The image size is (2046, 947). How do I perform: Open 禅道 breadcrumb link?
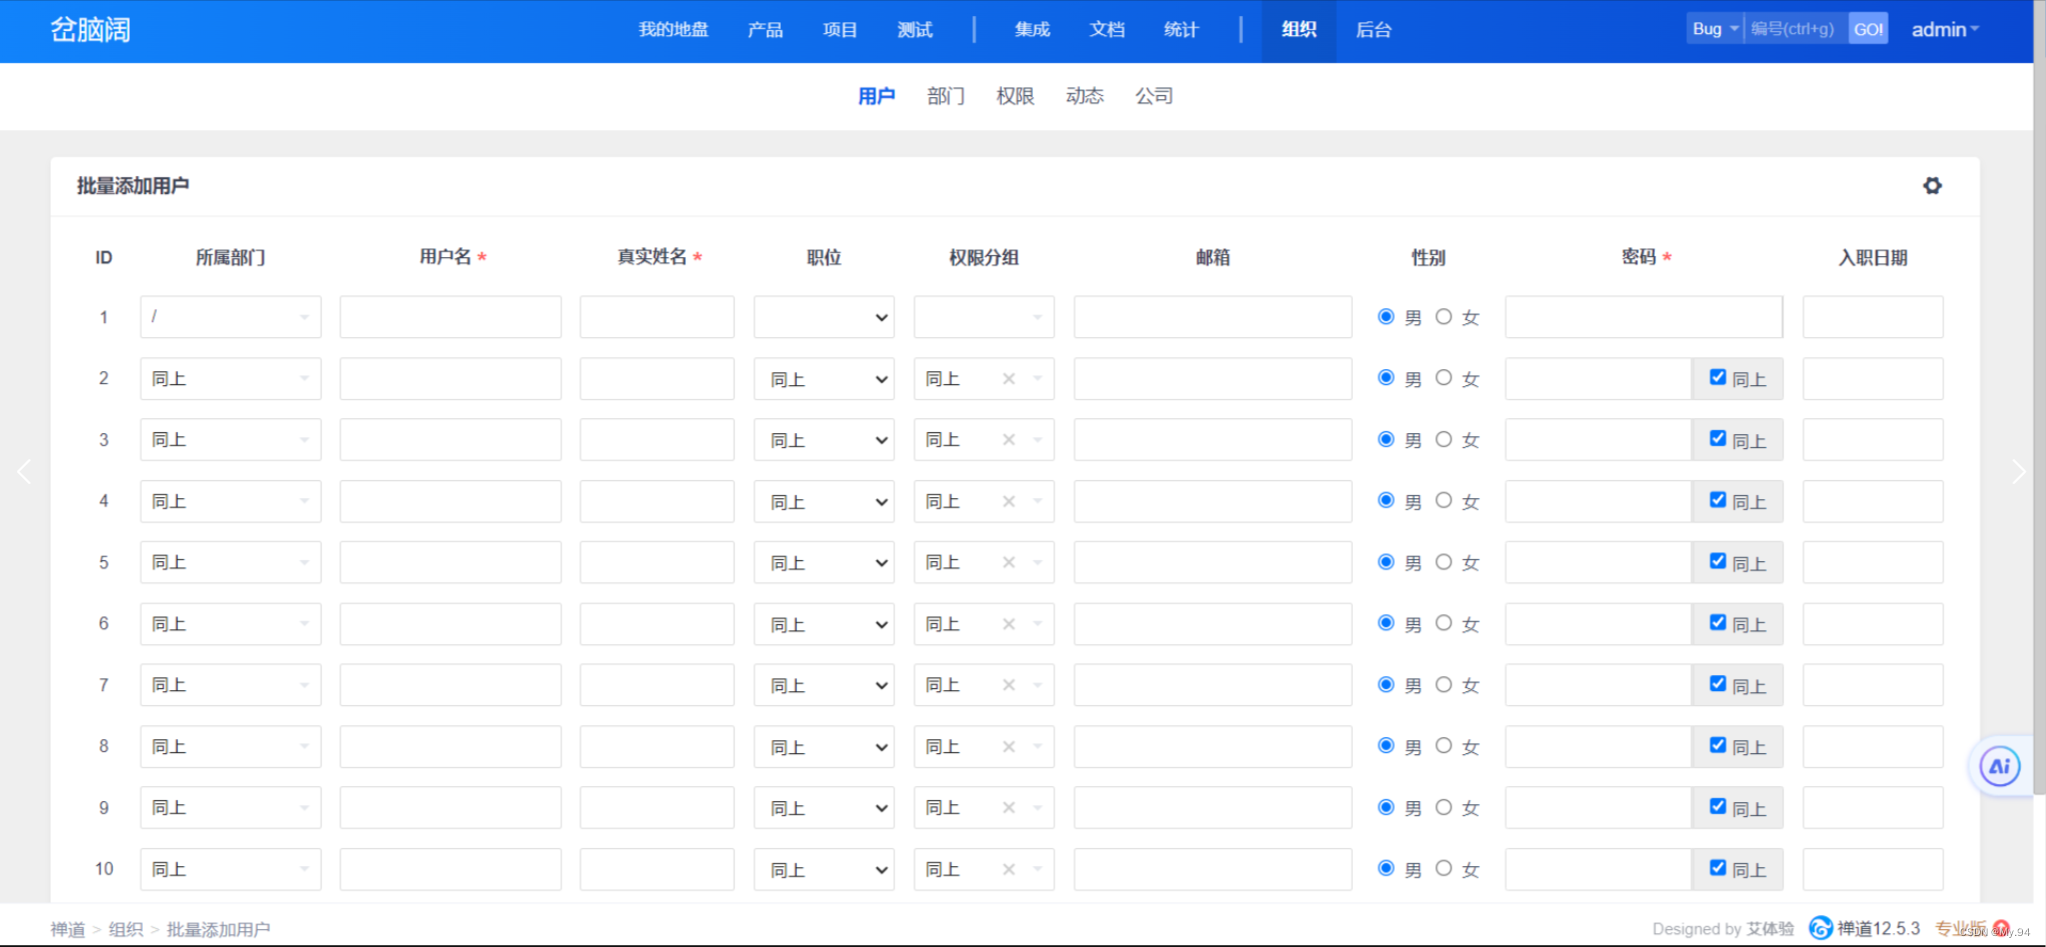pyautogui.click(x=68, y=929)
